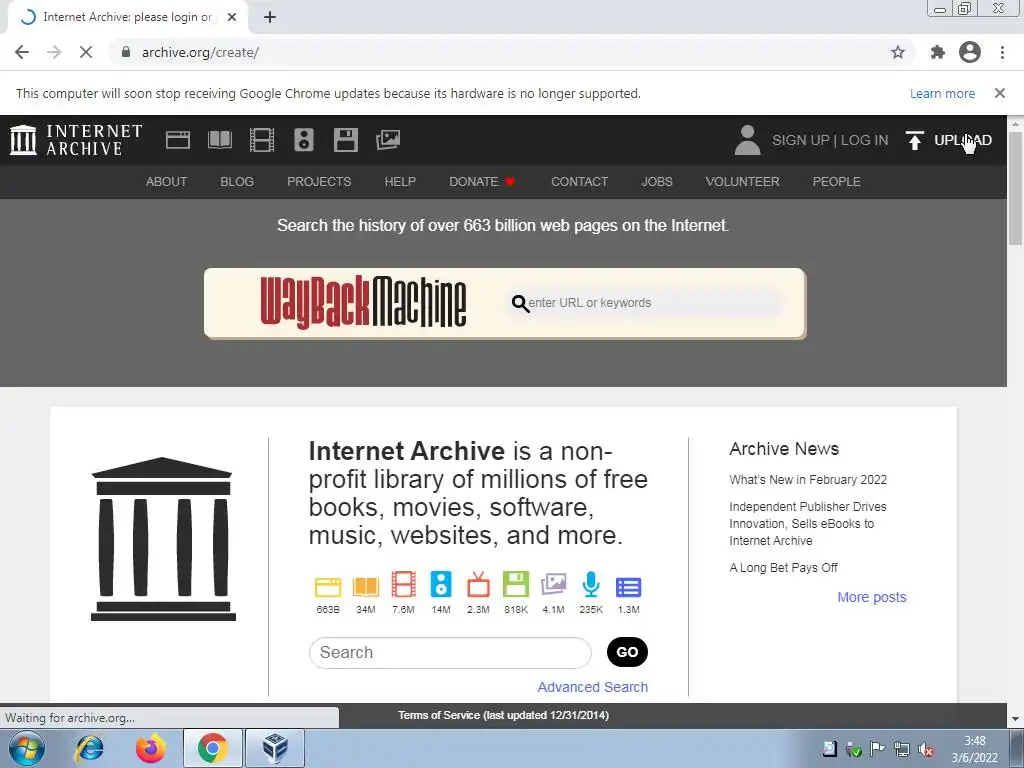Screen dimensions: 1024x768
Task: Open Chrome extensions puzzle icon
Action: [938, 52]
